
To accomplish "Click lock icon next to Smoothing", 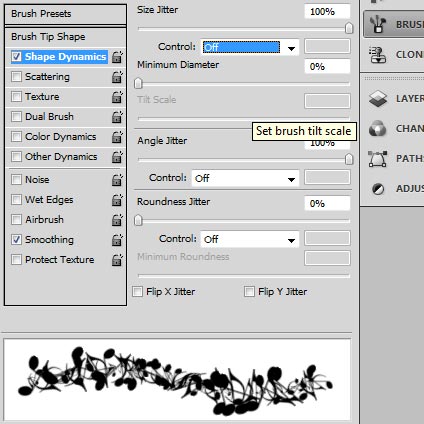I will (x=117, y=240).
